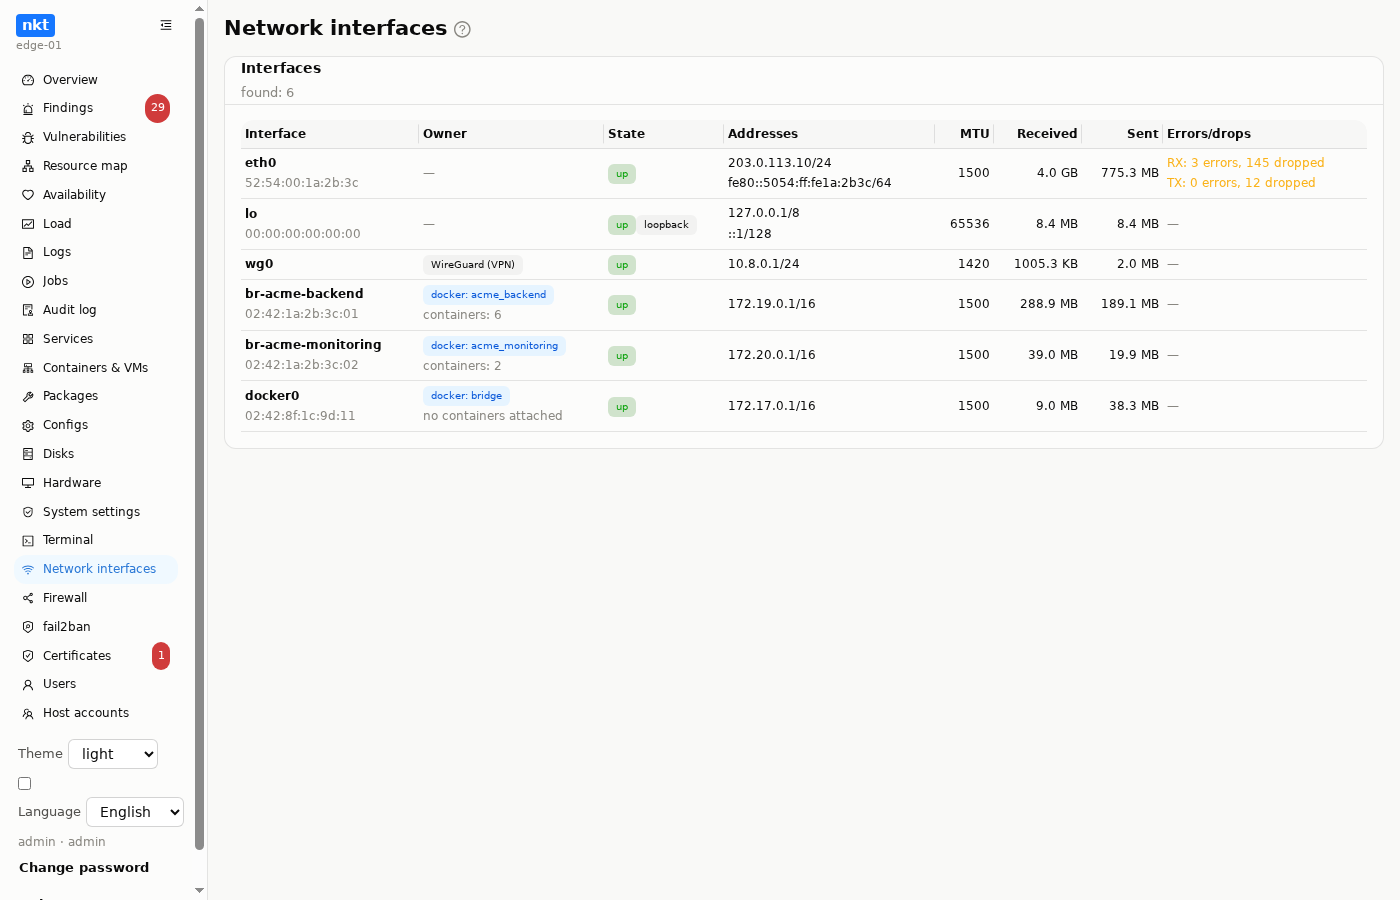The height and width of the screenshot is (900, 1400).
Task: Click the docker: acme_monitoring owner tag
Action: 494,346
